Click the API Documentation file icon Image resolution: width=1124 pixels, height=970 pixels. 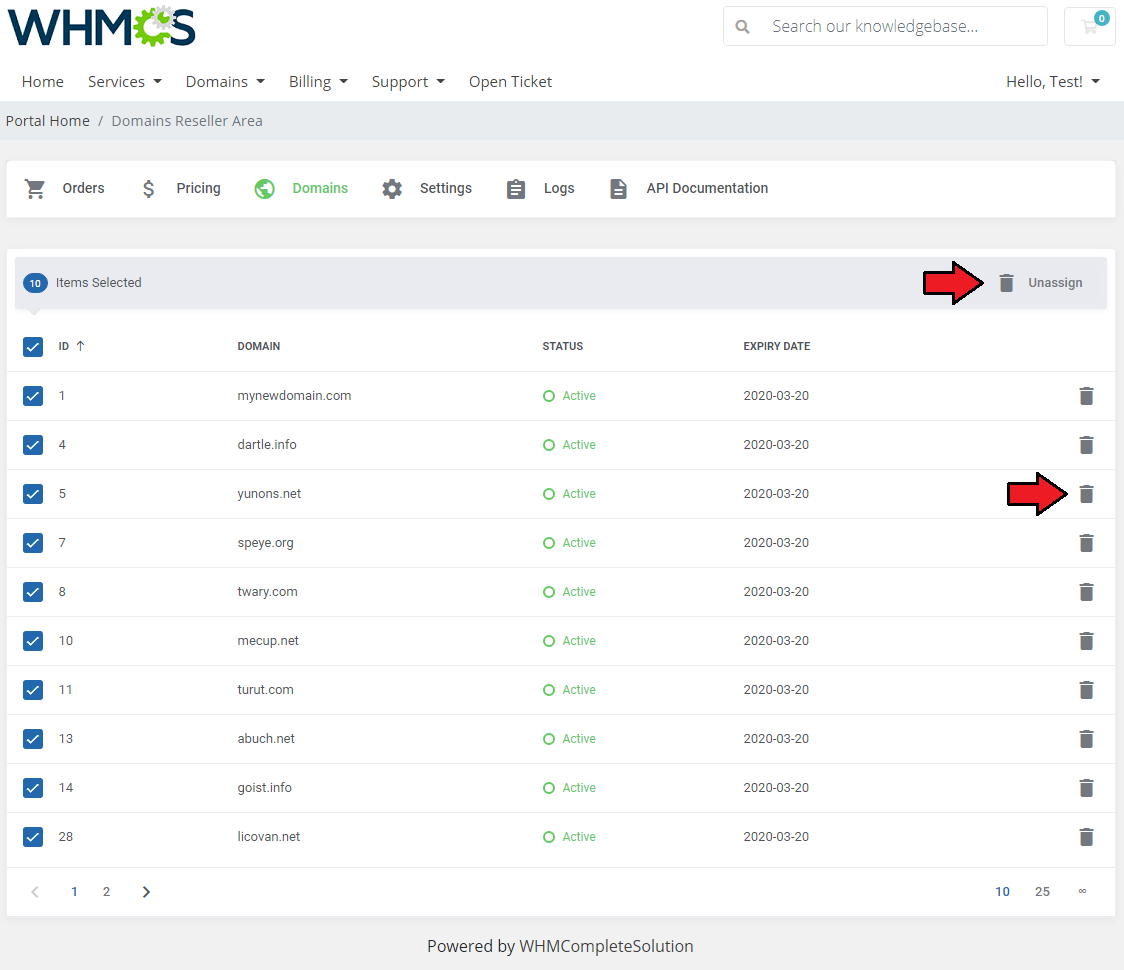click(x=619, y=189)
